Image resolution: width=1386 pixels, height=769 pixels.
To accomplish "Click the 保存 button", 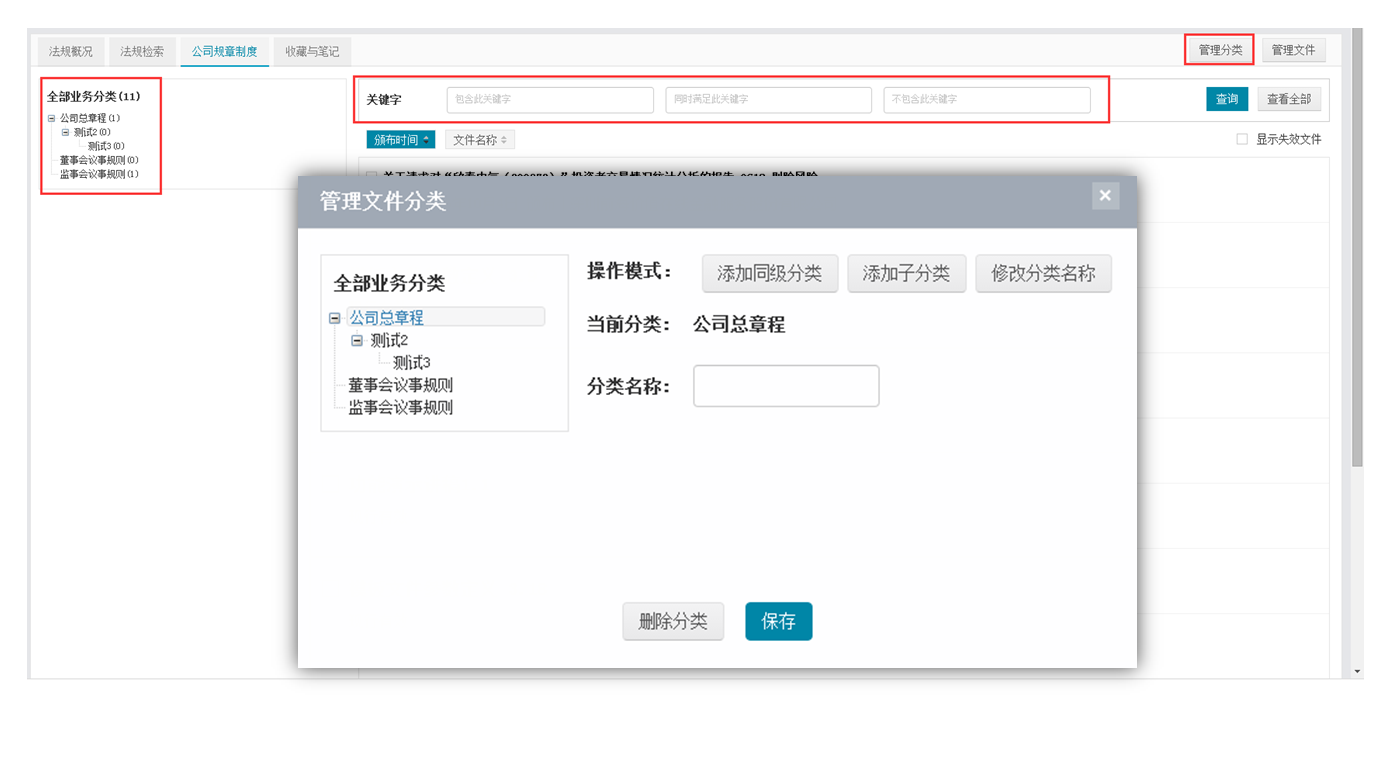I will coord(779,621).
